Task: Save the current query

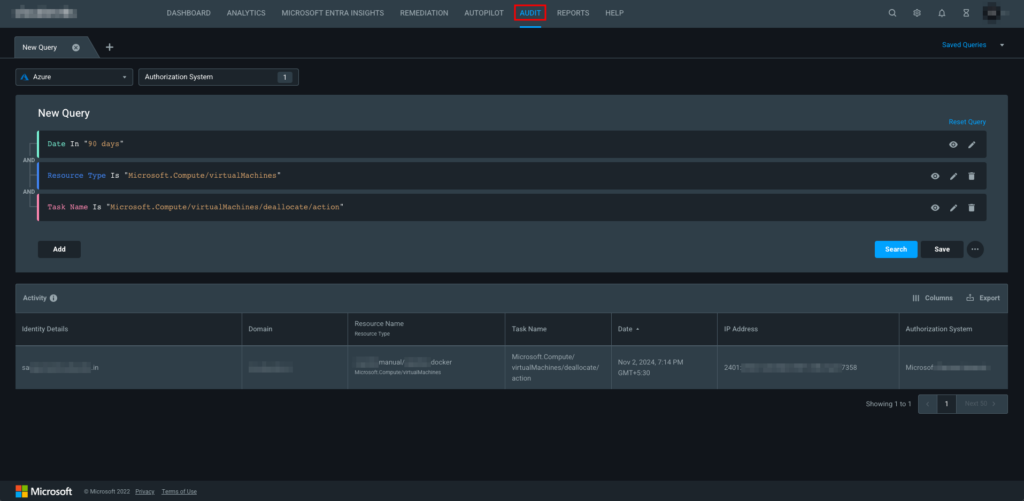Action: coord(942,249)
